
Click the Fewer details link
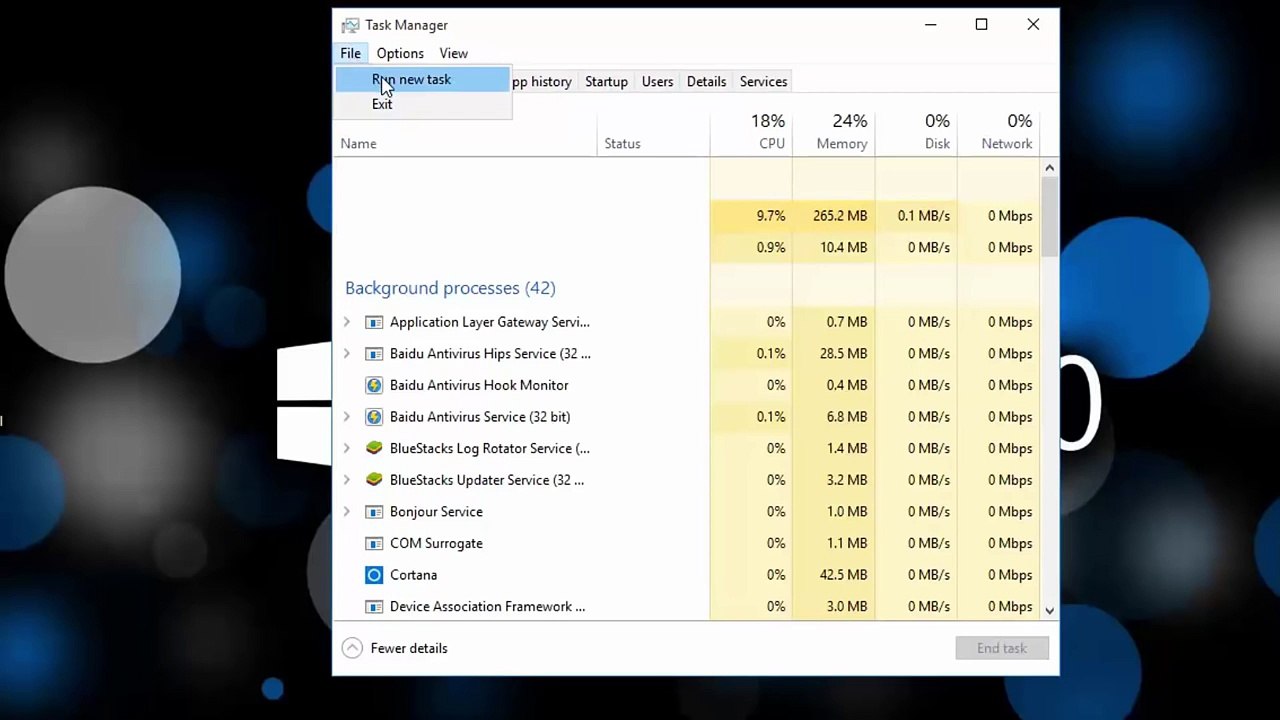pos(409,648)
